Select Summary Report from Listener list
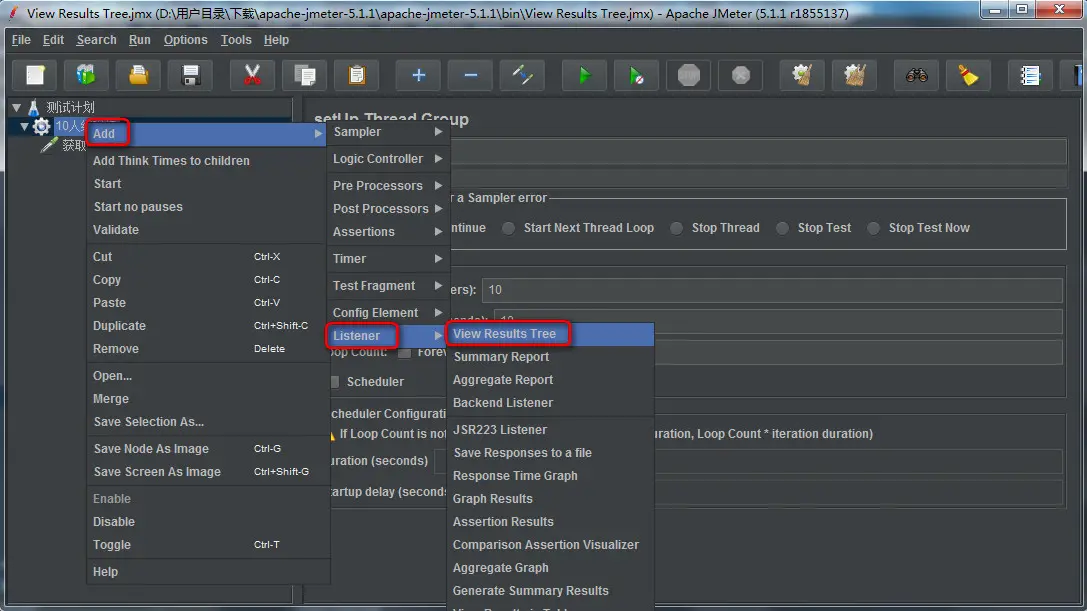Screen dimensions: 1087x611 pos(501,356)
